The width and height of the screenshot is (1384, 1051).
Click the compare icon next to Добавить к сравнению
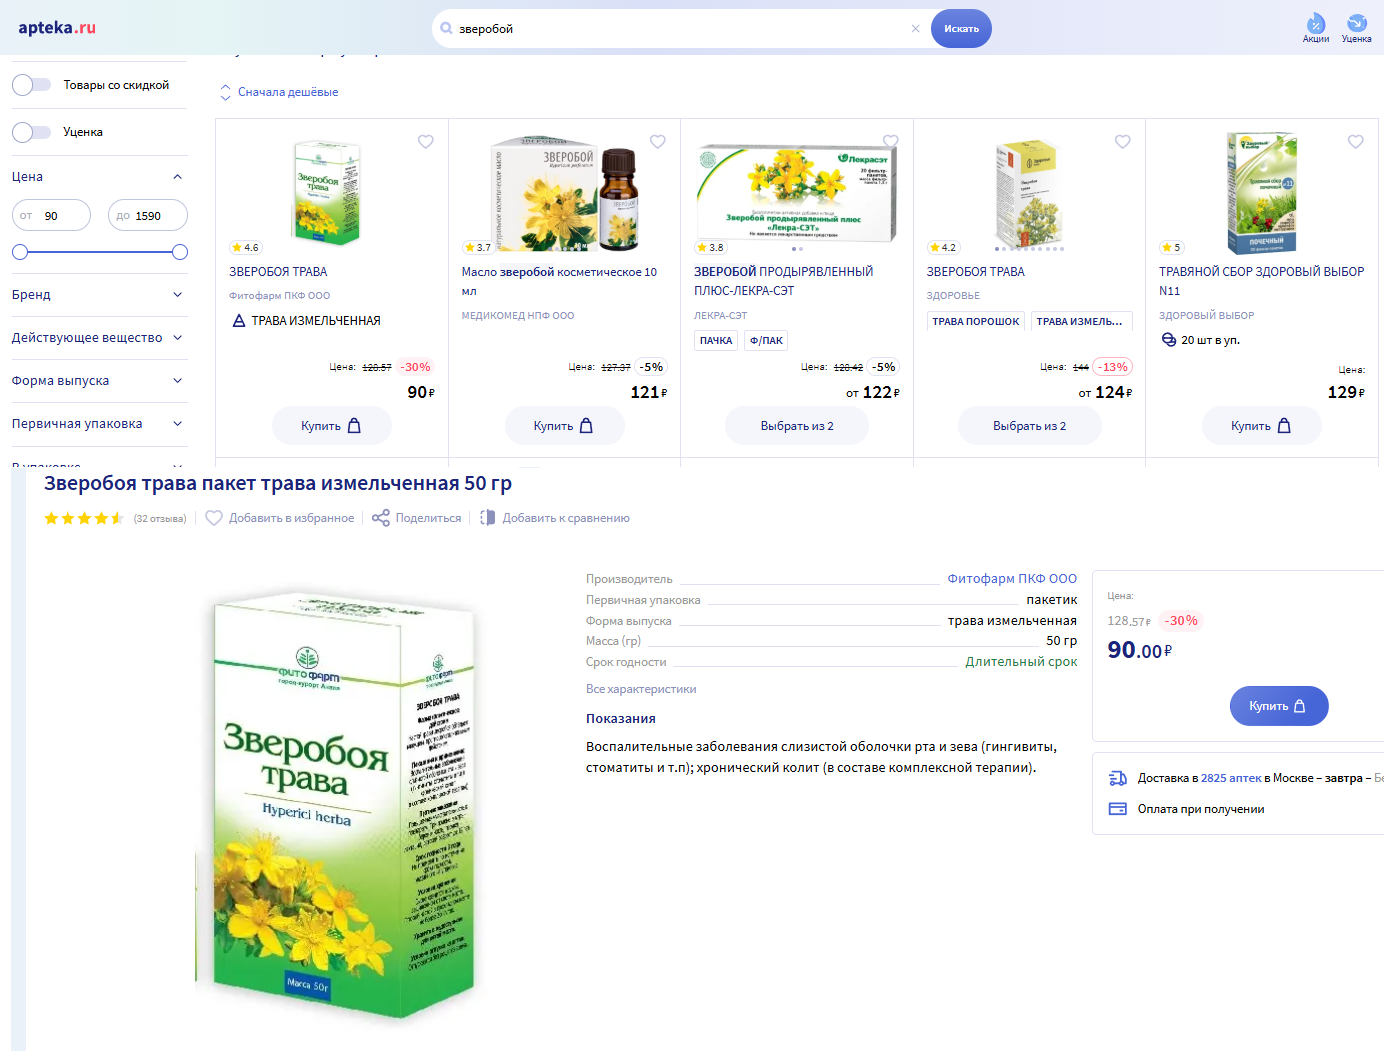(x=488, y=518)
